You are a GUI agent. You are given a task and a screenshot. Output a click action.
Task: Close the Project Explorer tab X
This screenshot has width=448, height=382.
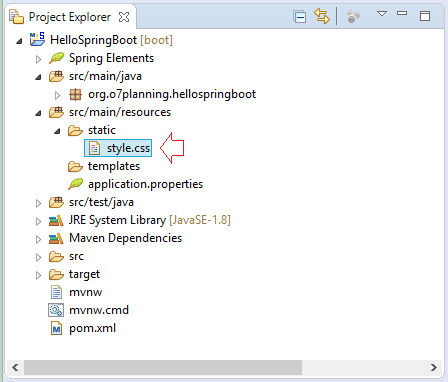pyautogui.click(x=124, y=17)
